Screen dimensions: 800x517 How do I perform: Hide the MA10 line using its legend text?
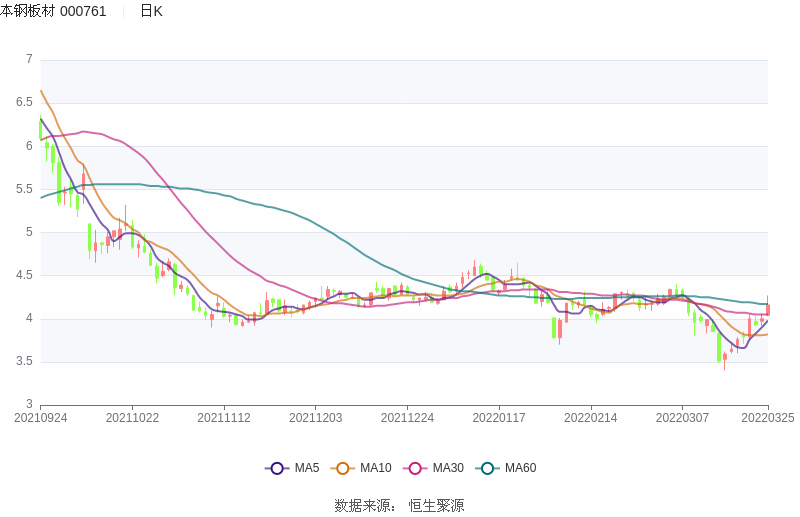[376, 468]
